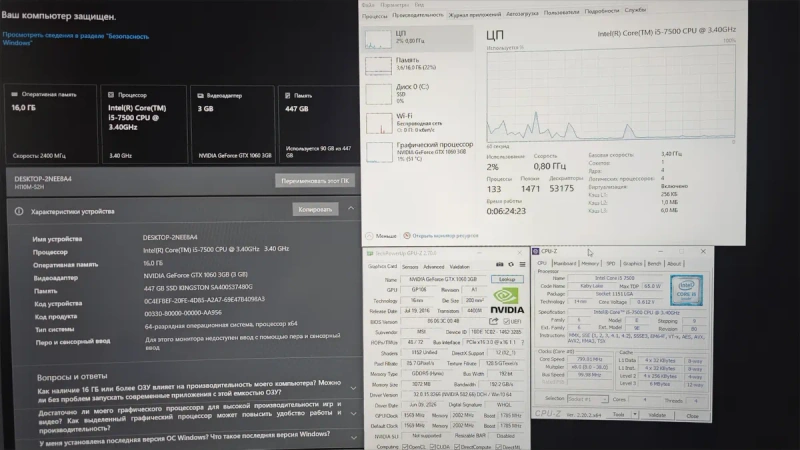This screenshot has height=450, width=800.
Task: Click the bus interface question mark in GPU-Z
Action: tap(522, 342)
